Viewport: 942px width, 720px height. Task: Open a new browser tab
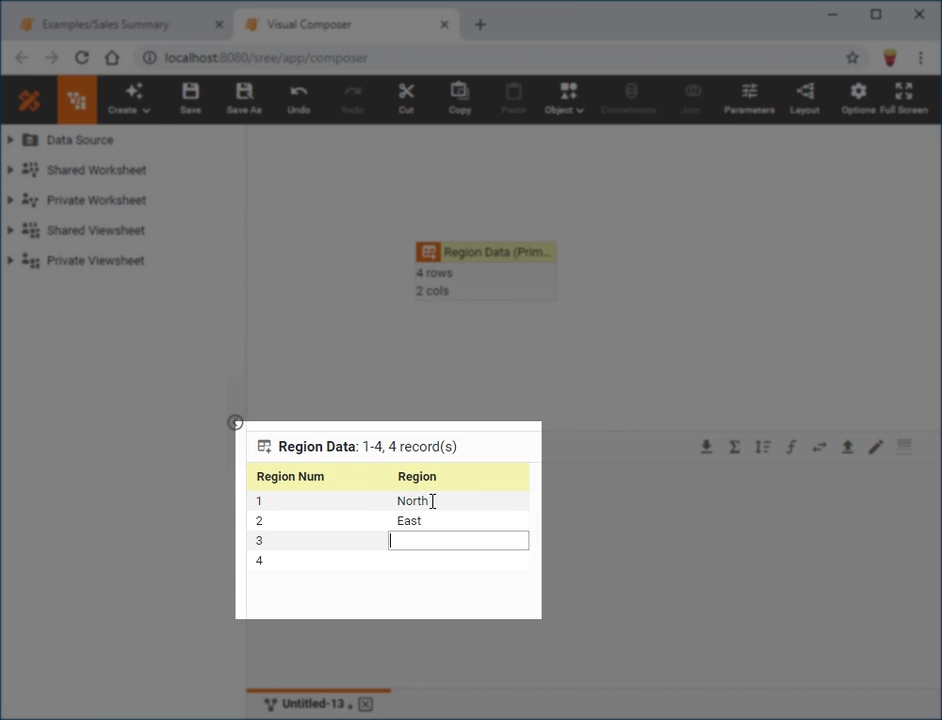pyautogui.click(x=480, y=25)
